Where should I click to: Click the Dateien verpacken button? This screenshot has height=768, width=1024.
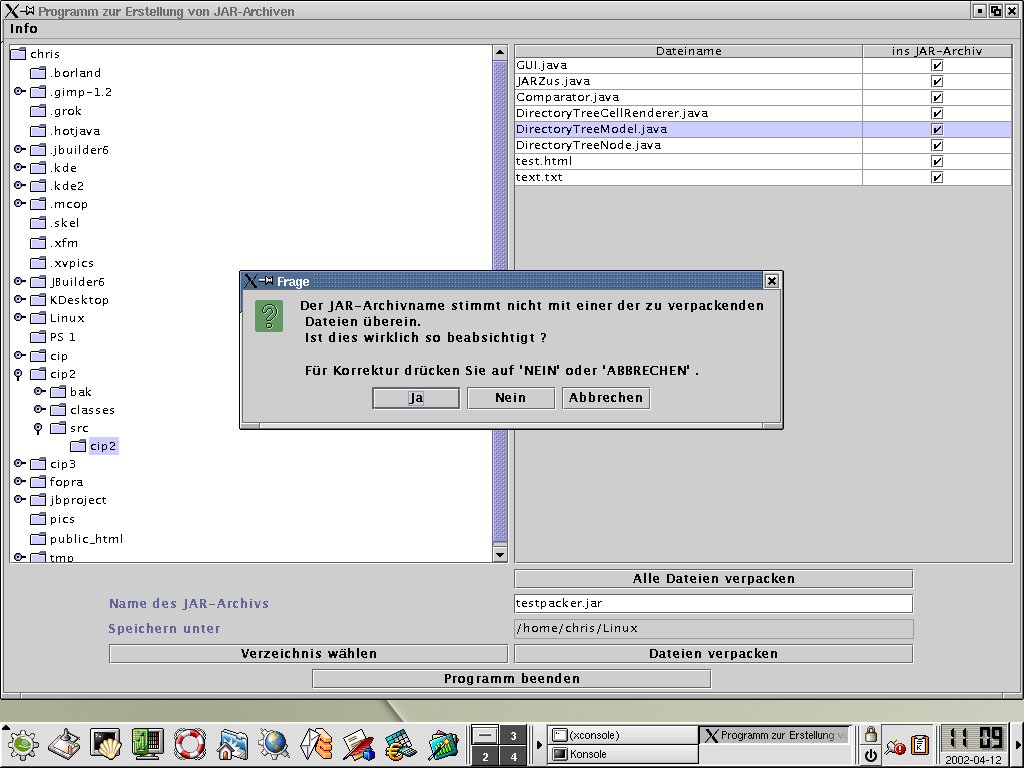click(x=714, y=654)
